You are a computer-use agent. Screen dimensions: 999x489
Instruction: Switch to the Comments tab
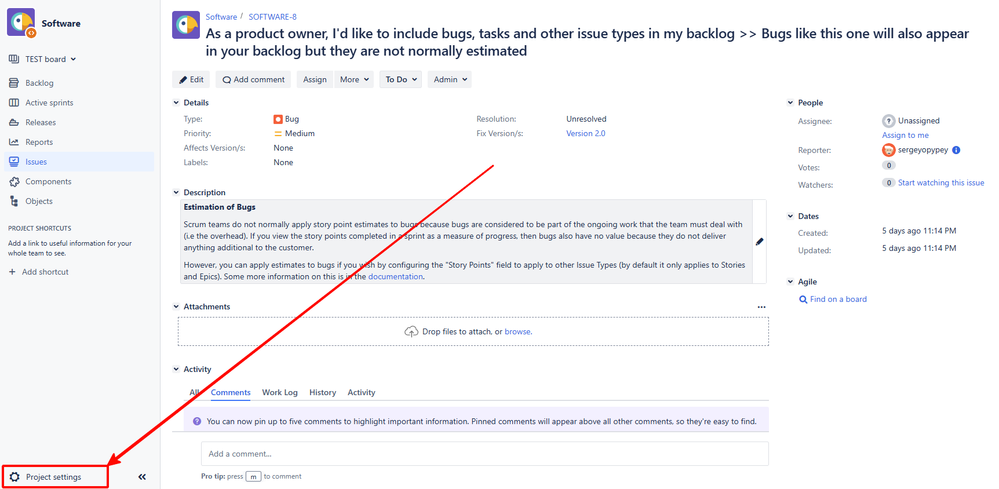[x=231, y=392]
